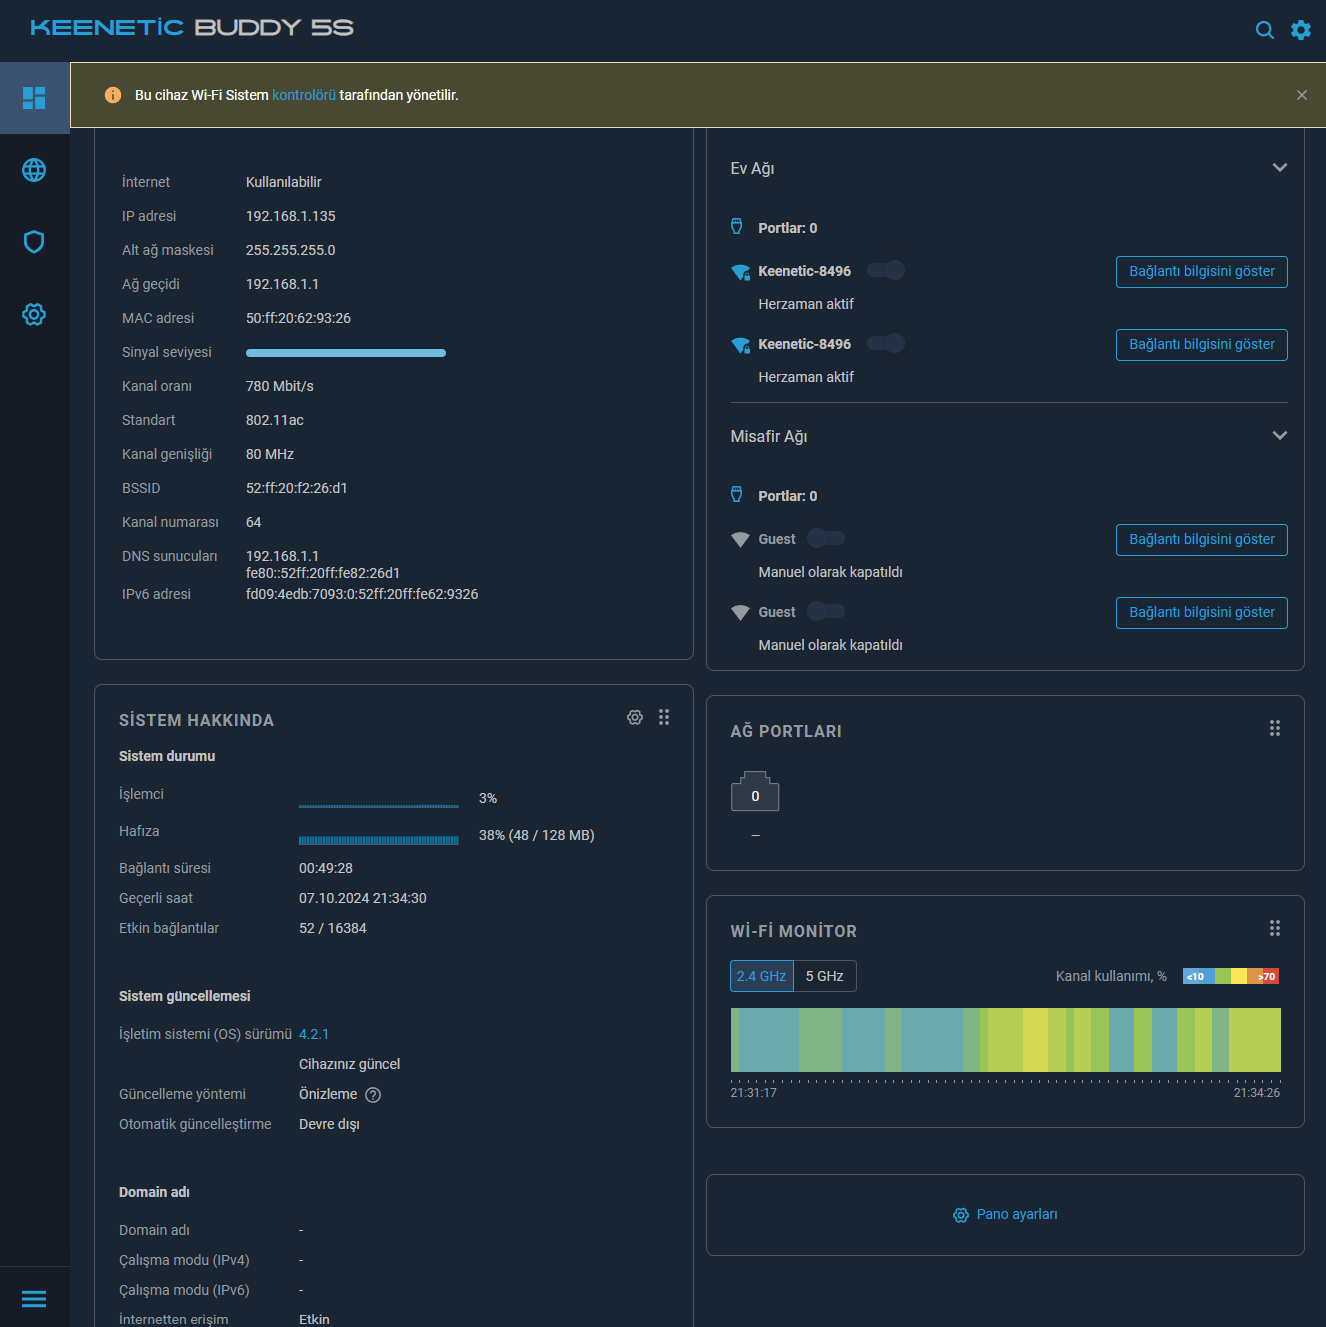Click hamburger menu icon at bottom left
The width and height of the screenshot is (1326, 1327).
pos(34,1299)
